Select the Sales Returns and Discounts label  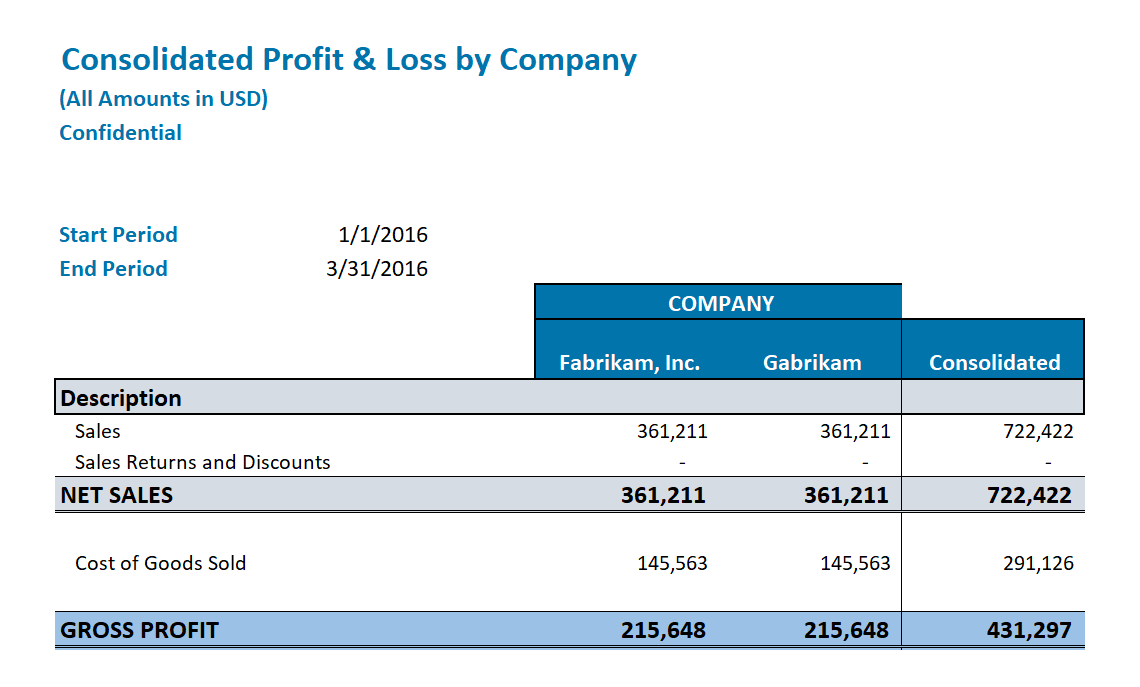point(203,462)
